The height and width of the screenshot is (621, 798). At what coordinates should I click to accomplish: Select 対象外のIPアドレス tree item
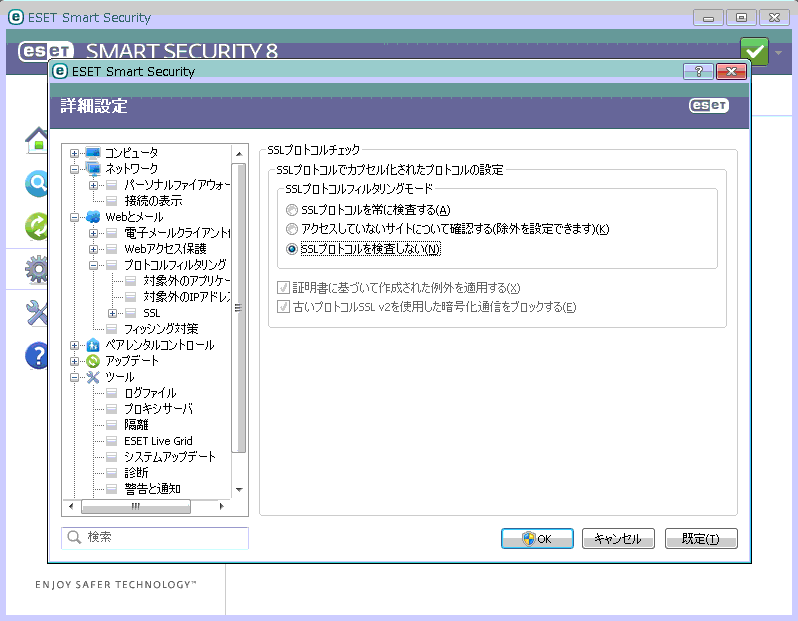point(186,296)
